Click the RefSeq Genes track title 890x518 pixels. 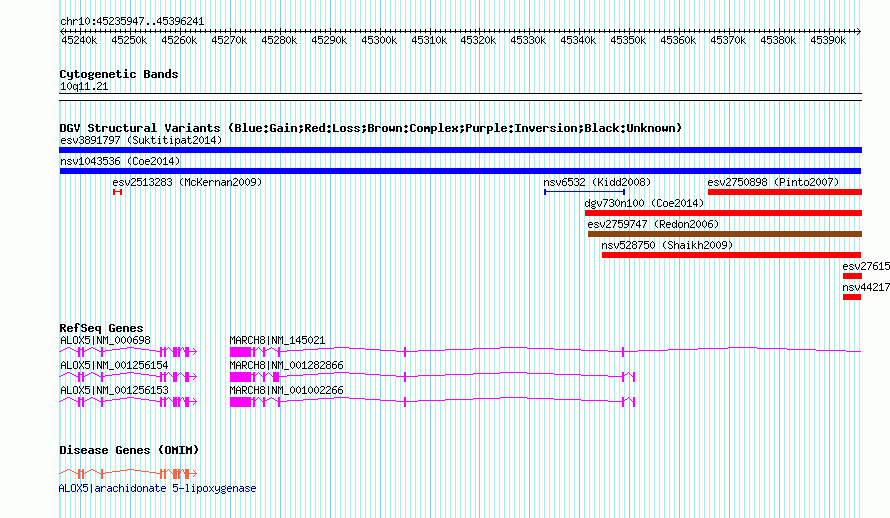101,328
